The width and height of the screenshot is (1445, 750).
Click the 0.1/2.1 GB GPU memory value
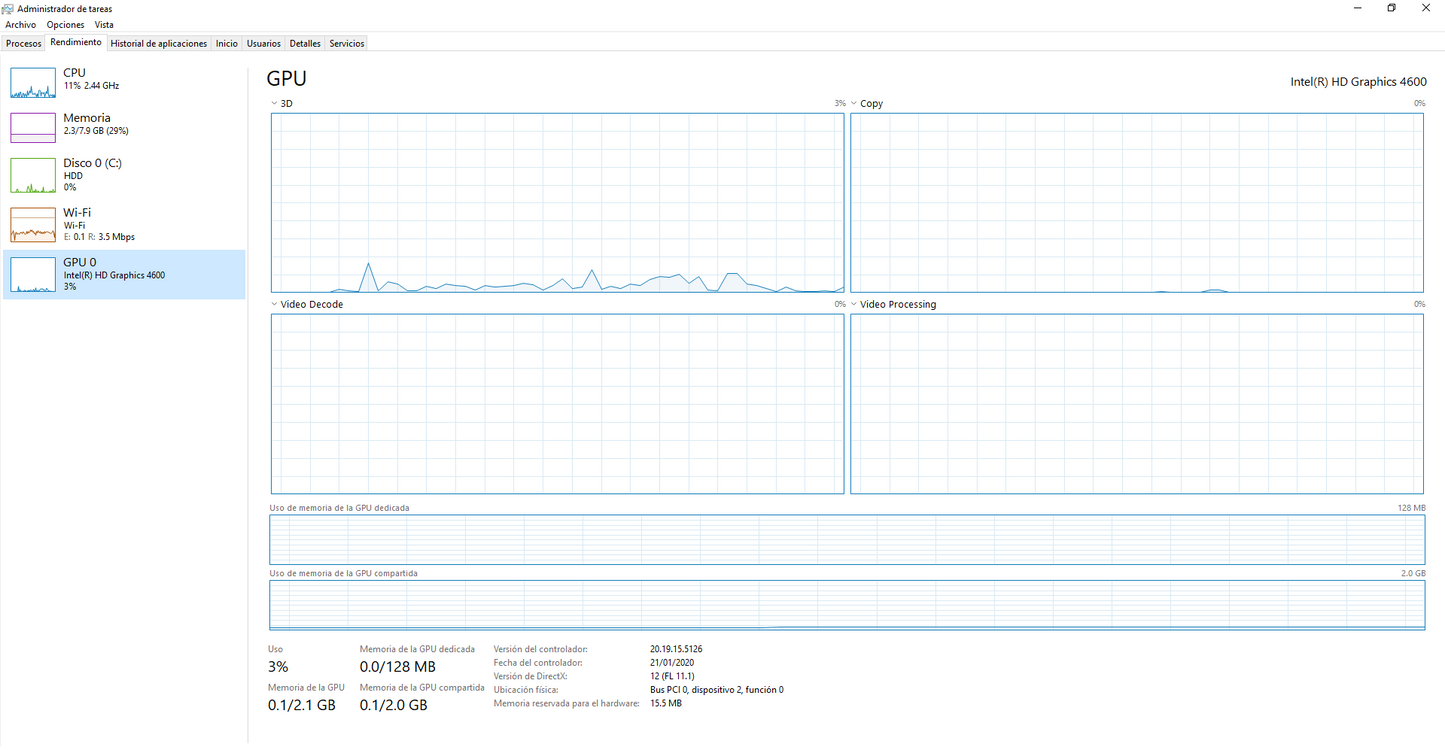click(302, 705)
